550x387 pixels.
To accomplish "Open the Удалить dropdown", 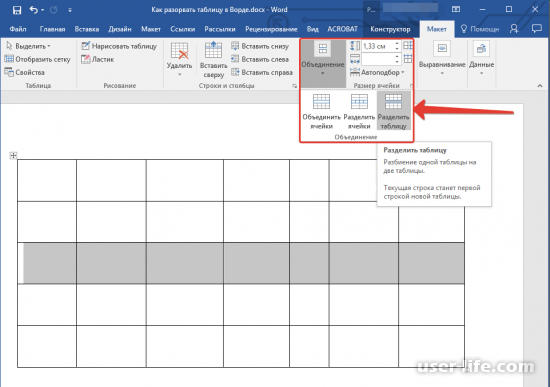I will (x=179, y=60).
